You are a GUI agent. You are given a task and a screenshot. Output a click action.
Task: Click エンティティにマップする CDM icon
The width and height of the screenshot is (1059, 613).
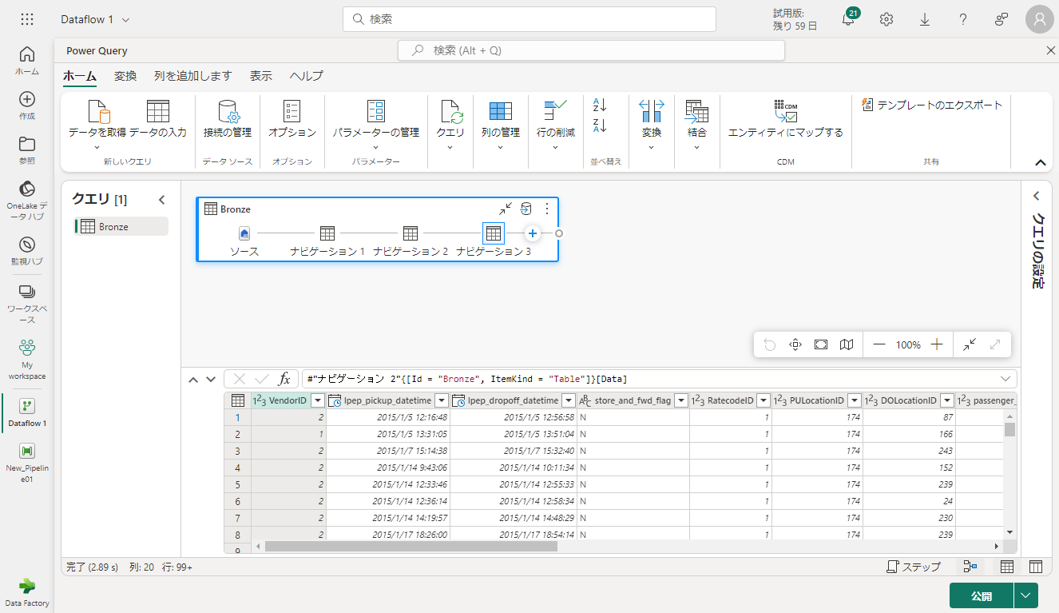[x=785, y=112]
